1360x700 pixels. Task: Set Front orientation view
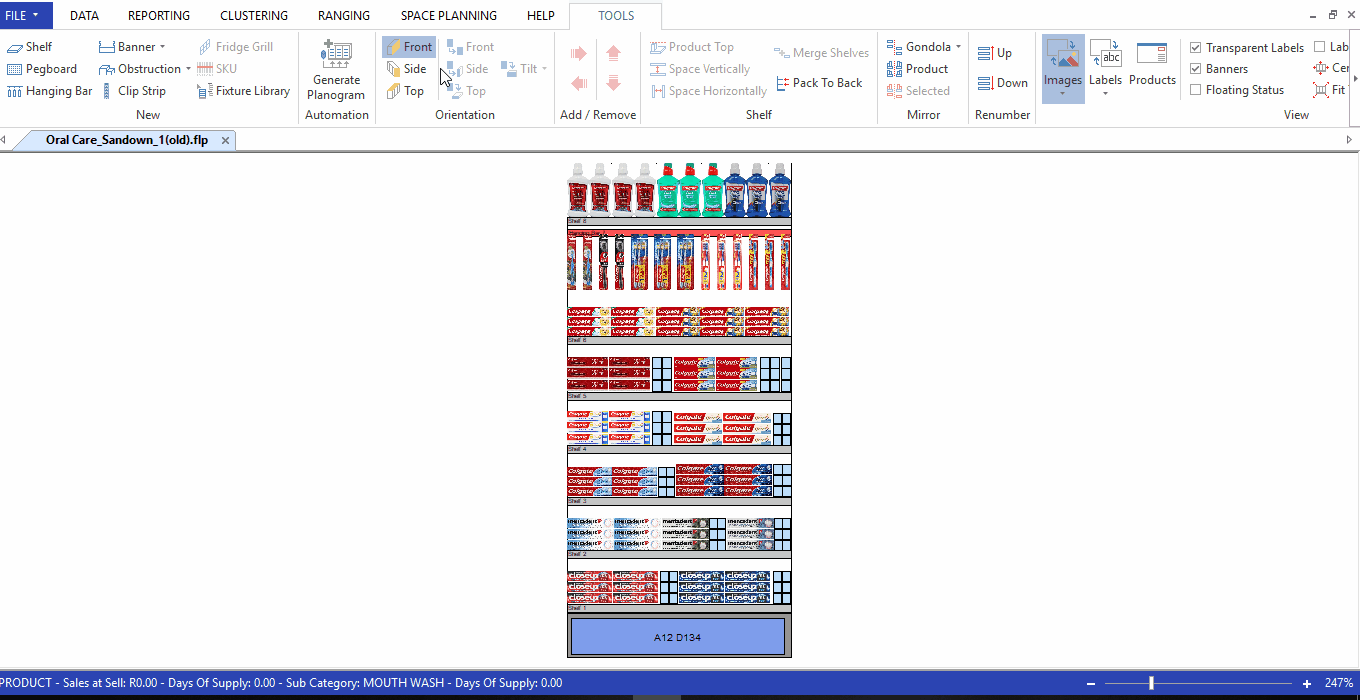408,47
